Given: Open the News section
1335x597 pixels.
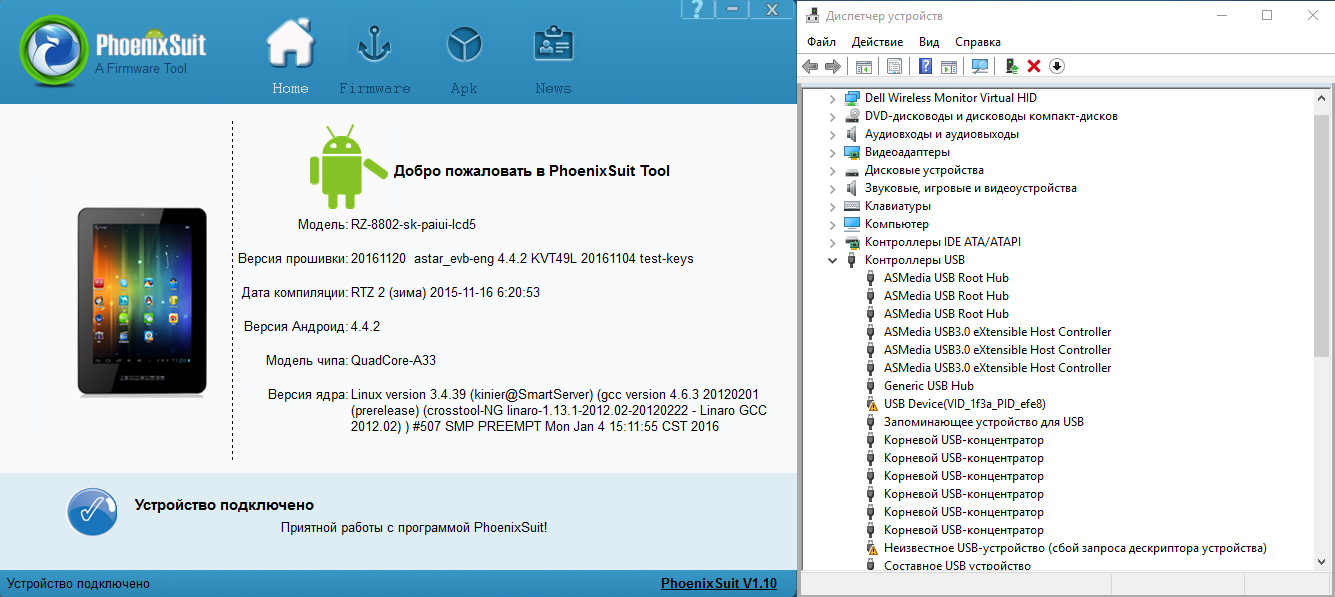Looking at the screenshot, I should click(553, 58).
